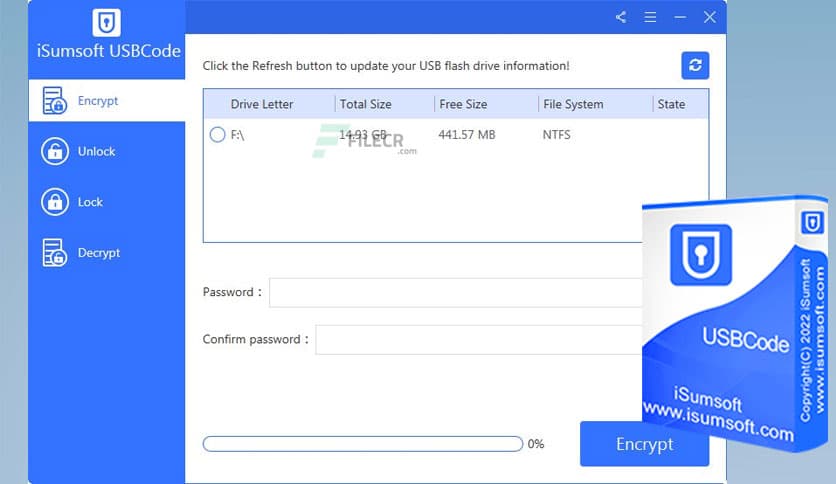Image resolution: width=836 pixels, height=484 pixels.
Task: Click the State column header
Action: 671,104
